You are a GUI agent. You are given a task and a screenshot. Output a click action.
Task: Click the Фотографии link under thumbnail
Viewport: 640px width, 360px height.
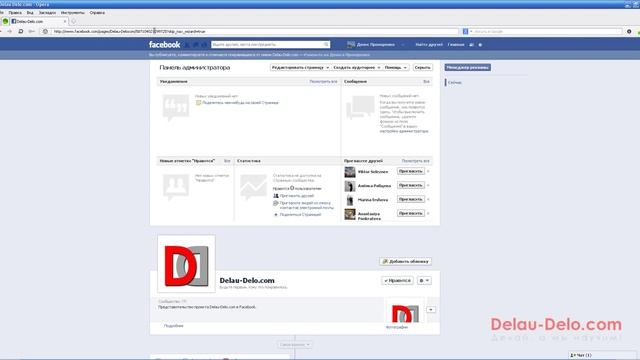click(x=396, y=327)
